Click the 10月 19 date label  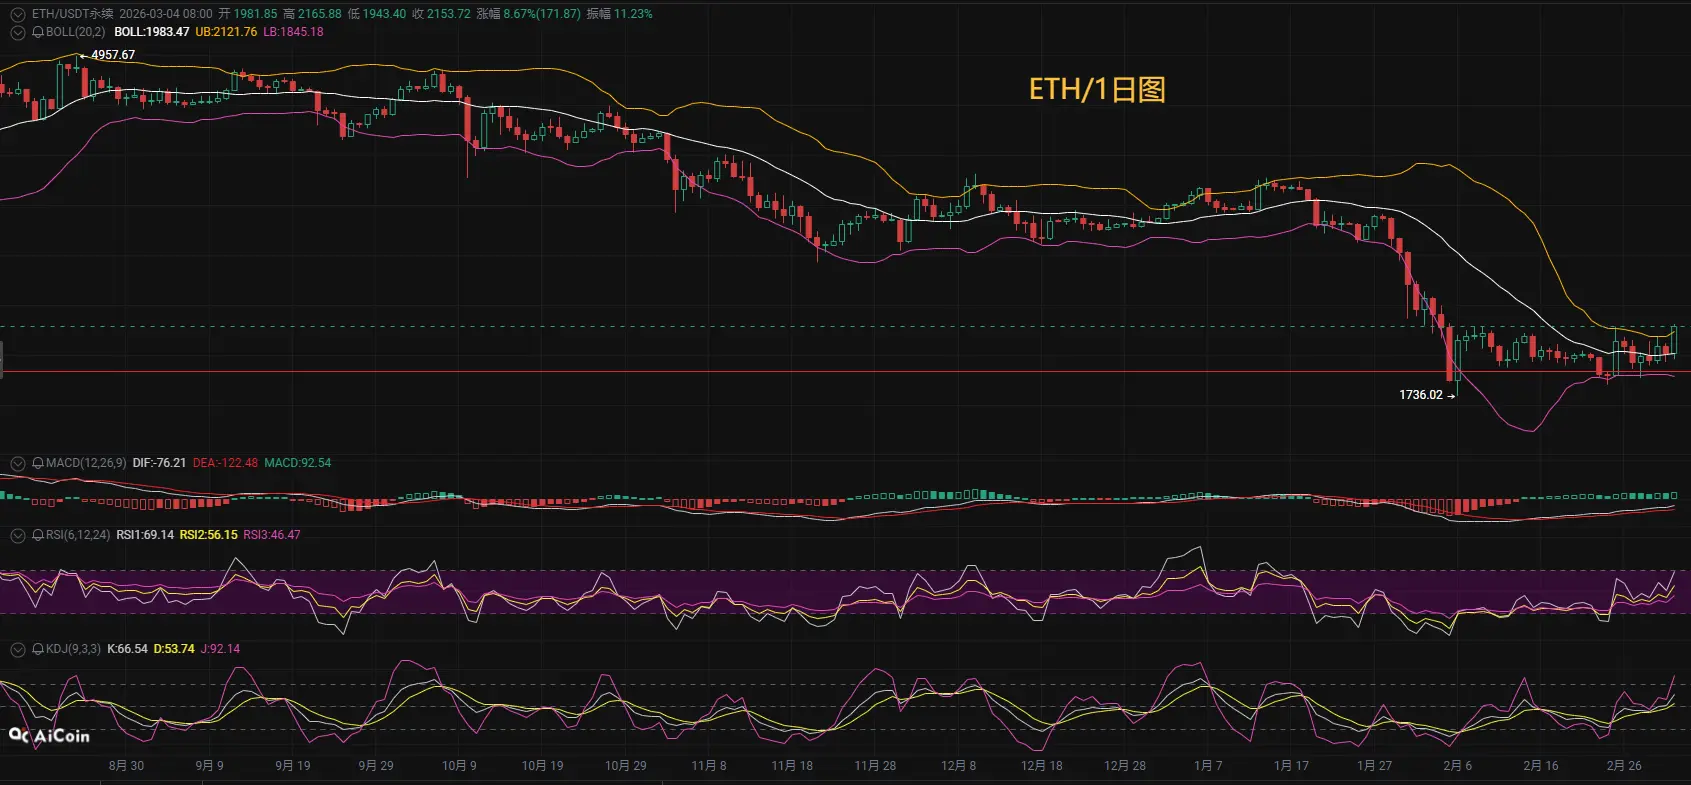click(542, 766)
